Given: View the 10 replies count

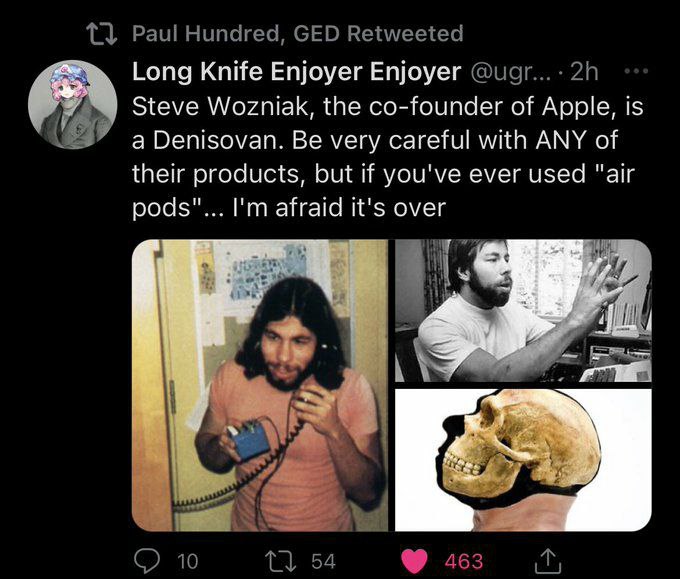Looking at the screenshot, I should point(186,561).
